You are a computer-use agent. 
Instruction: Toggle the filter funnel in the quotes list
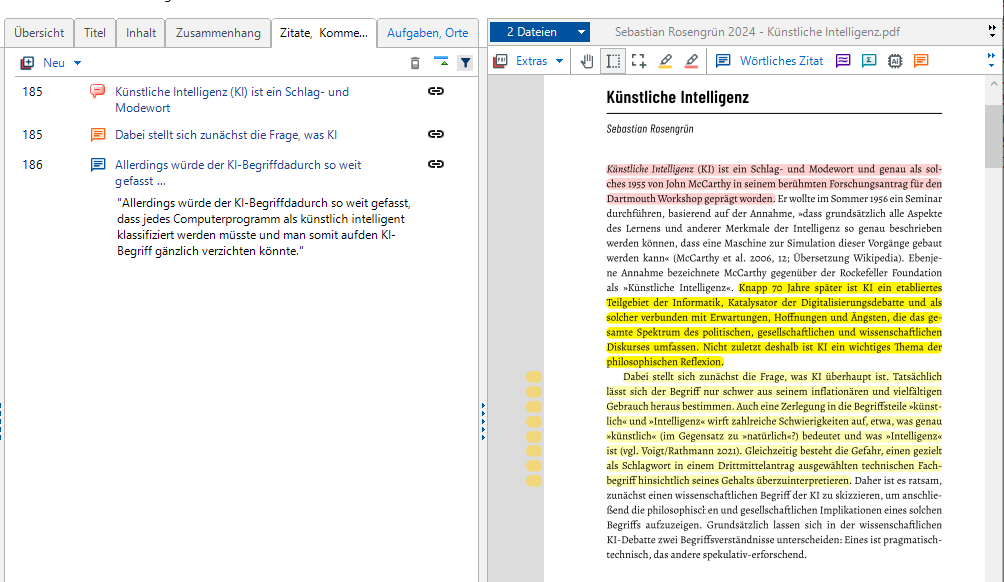pos(466,63)
